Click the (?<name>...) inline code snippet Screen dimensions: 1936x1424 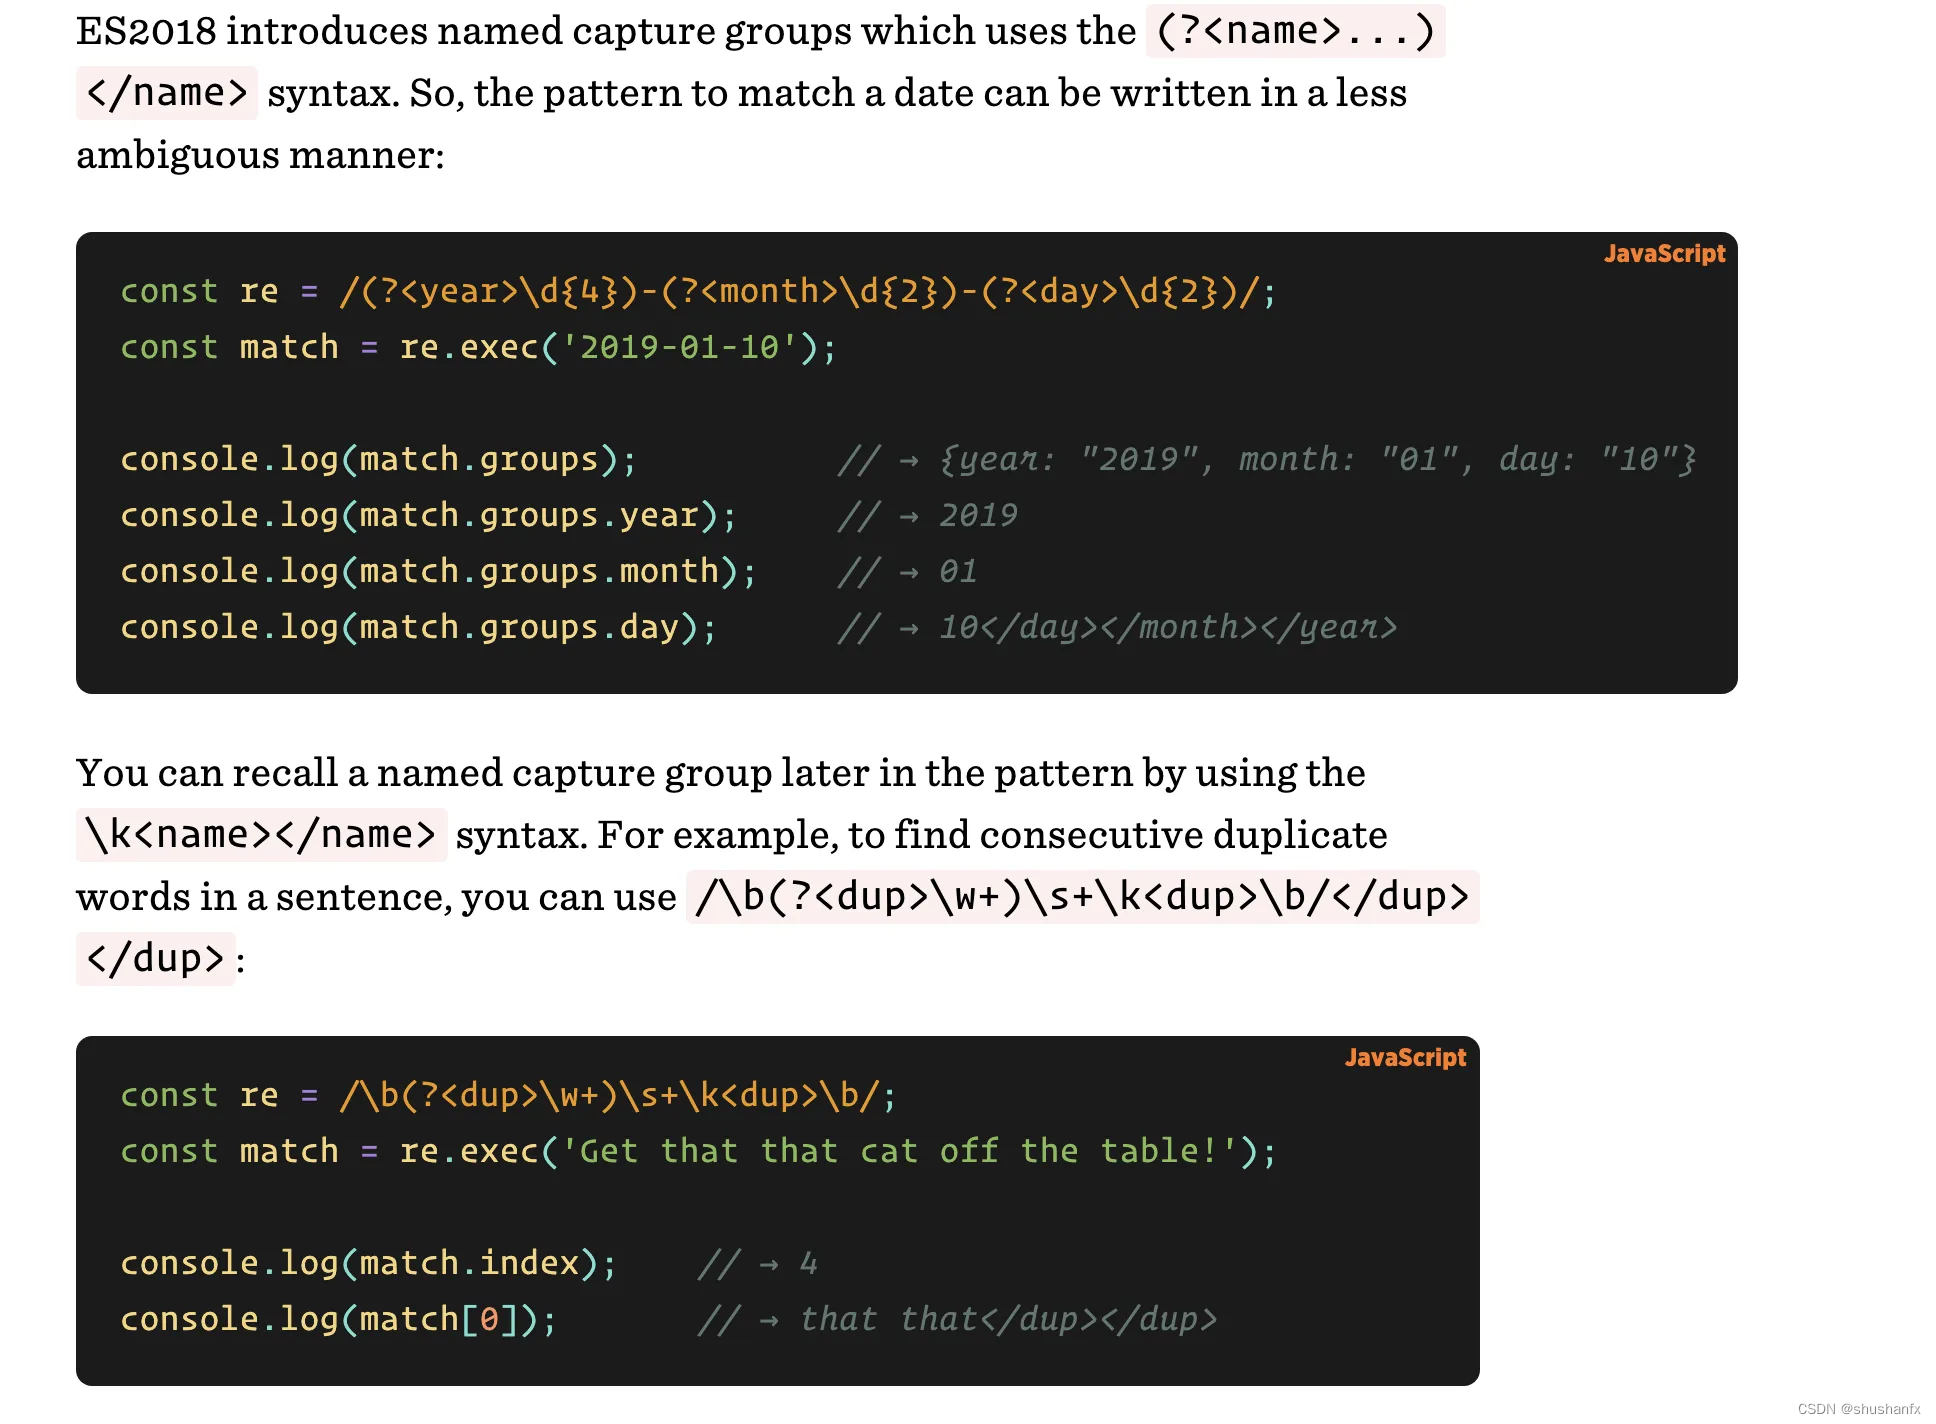pyautogui.click(x=1295, y=31)
